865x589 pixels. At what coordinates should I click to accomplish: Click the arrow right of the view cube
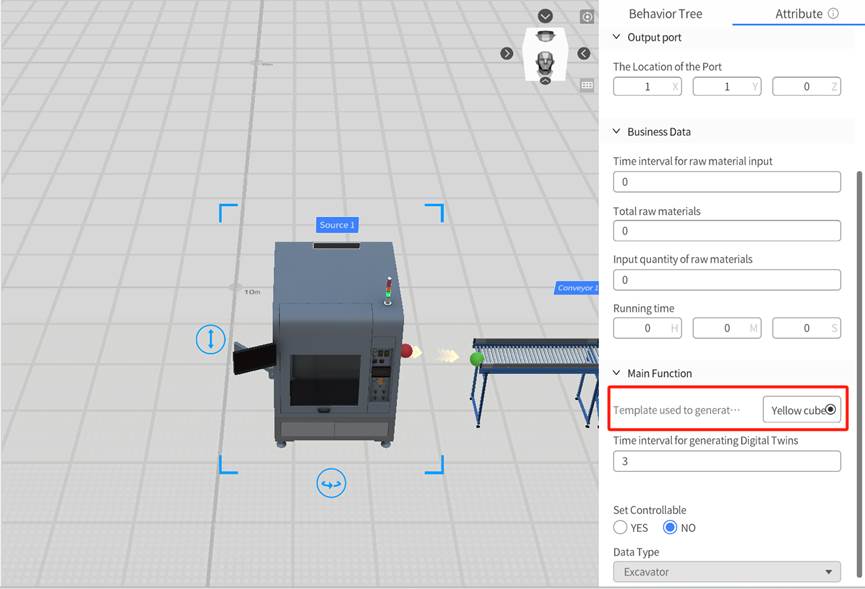point(583,53)
